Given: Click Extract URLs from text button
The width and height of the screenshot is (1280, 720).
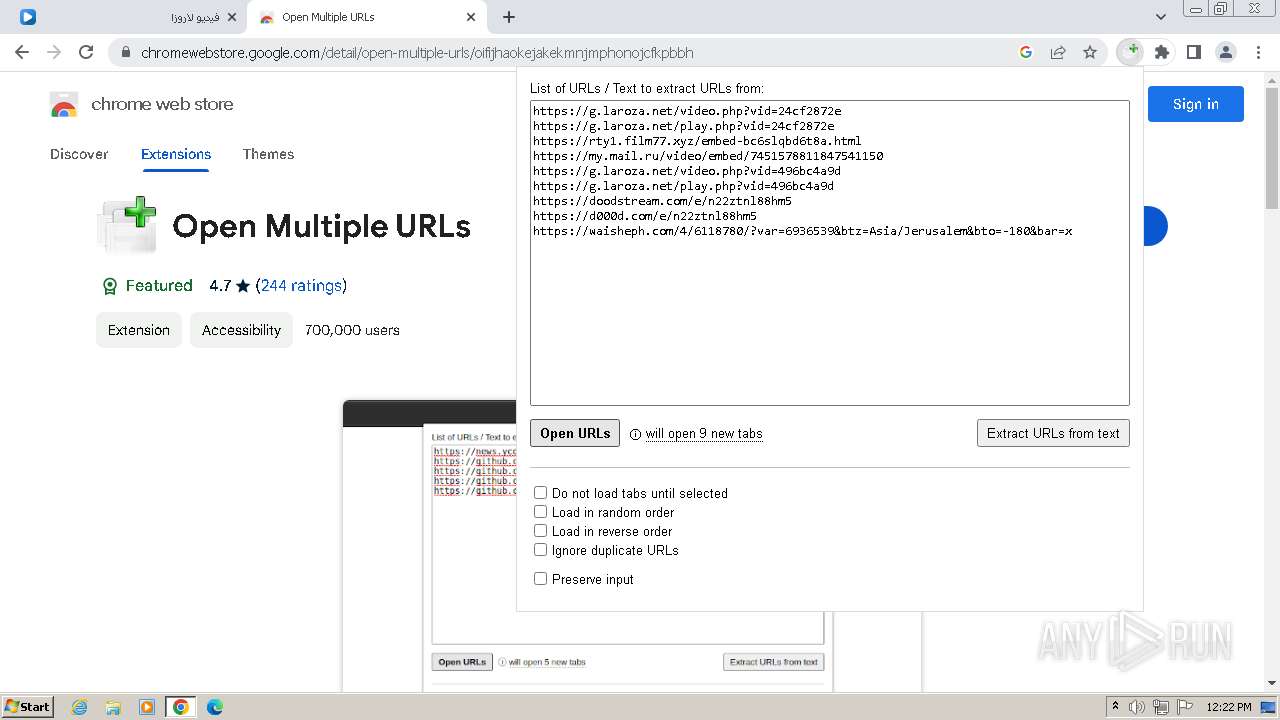Looking at the screenshot, I should coord(1053,433).
